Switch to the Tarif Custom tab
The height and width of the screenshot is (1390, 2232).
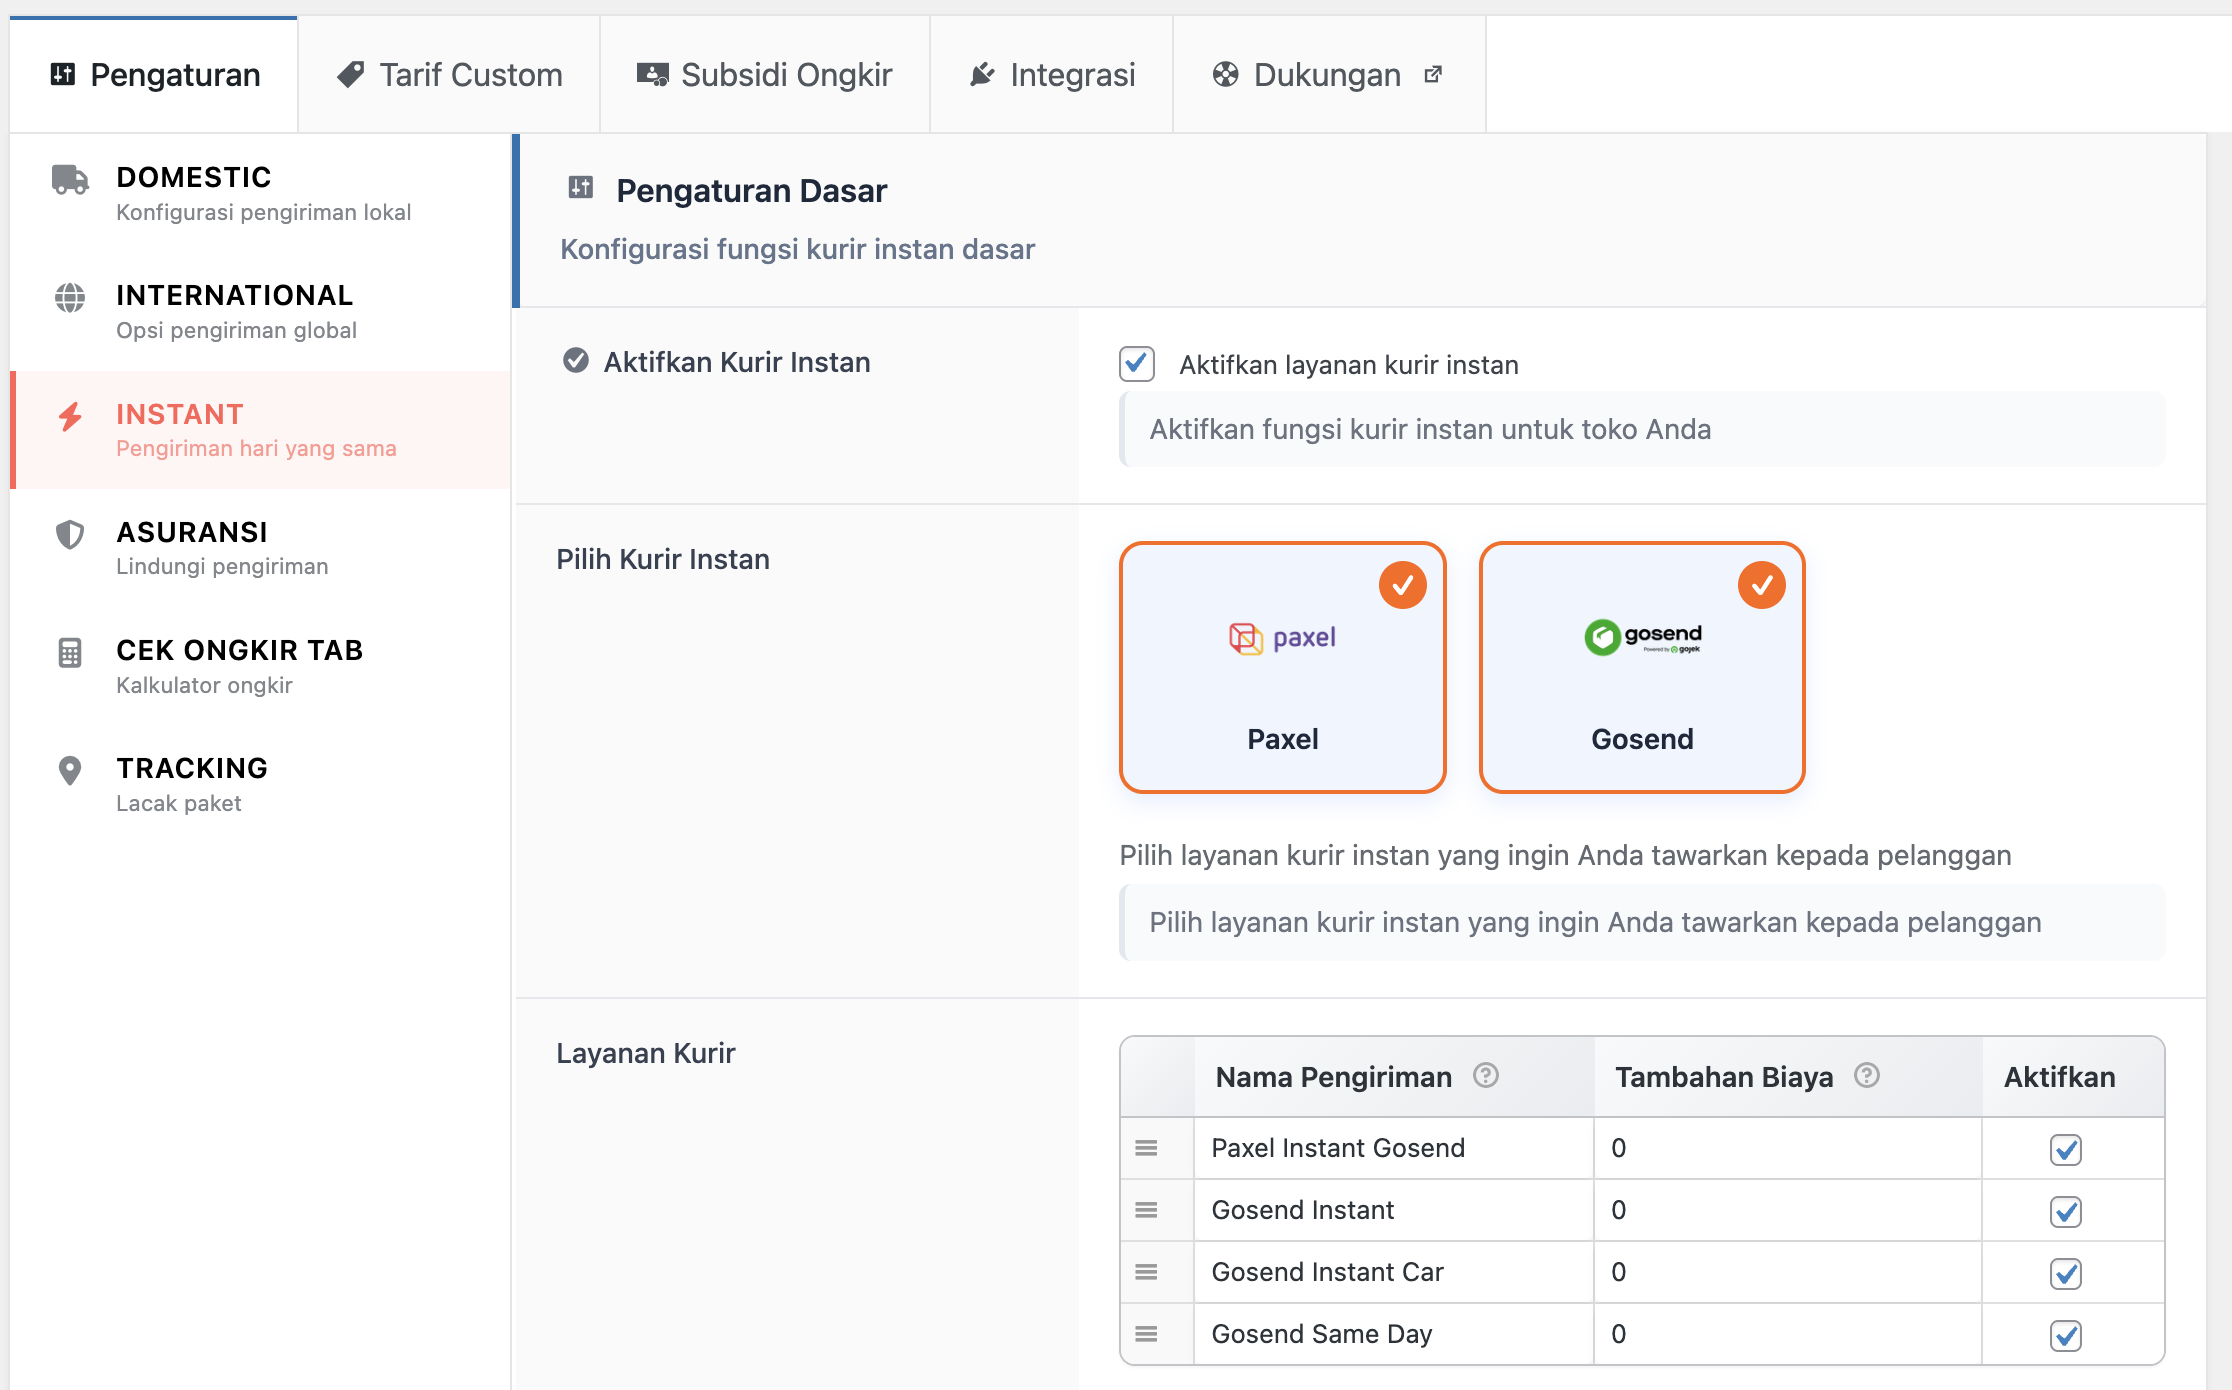450,75
